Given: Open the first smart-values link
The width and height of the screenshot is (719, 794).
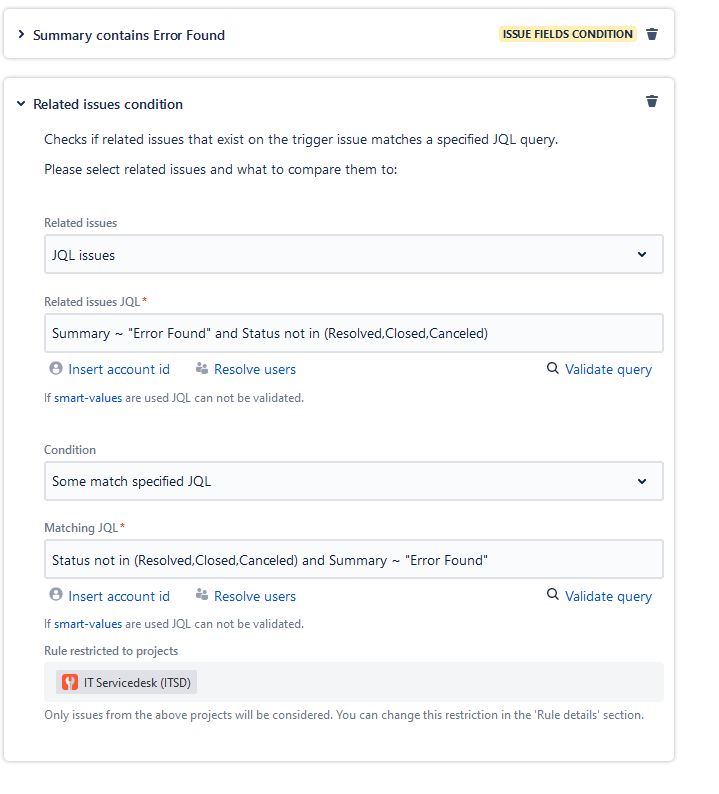Looking at the screenshot, I should (88, 397).
